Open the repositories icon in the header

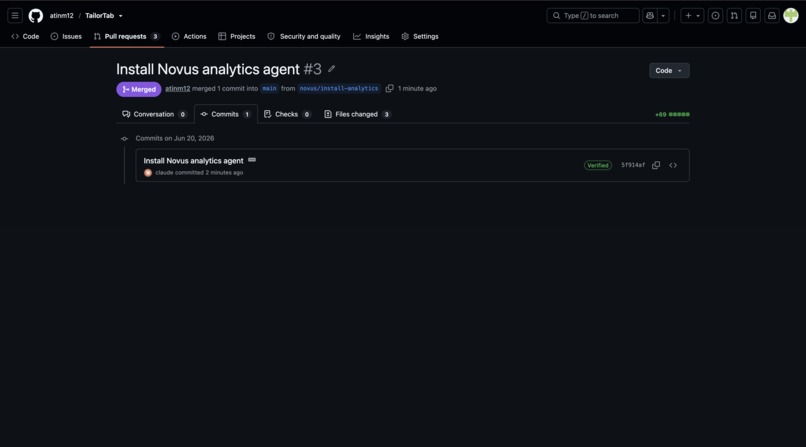753,15
